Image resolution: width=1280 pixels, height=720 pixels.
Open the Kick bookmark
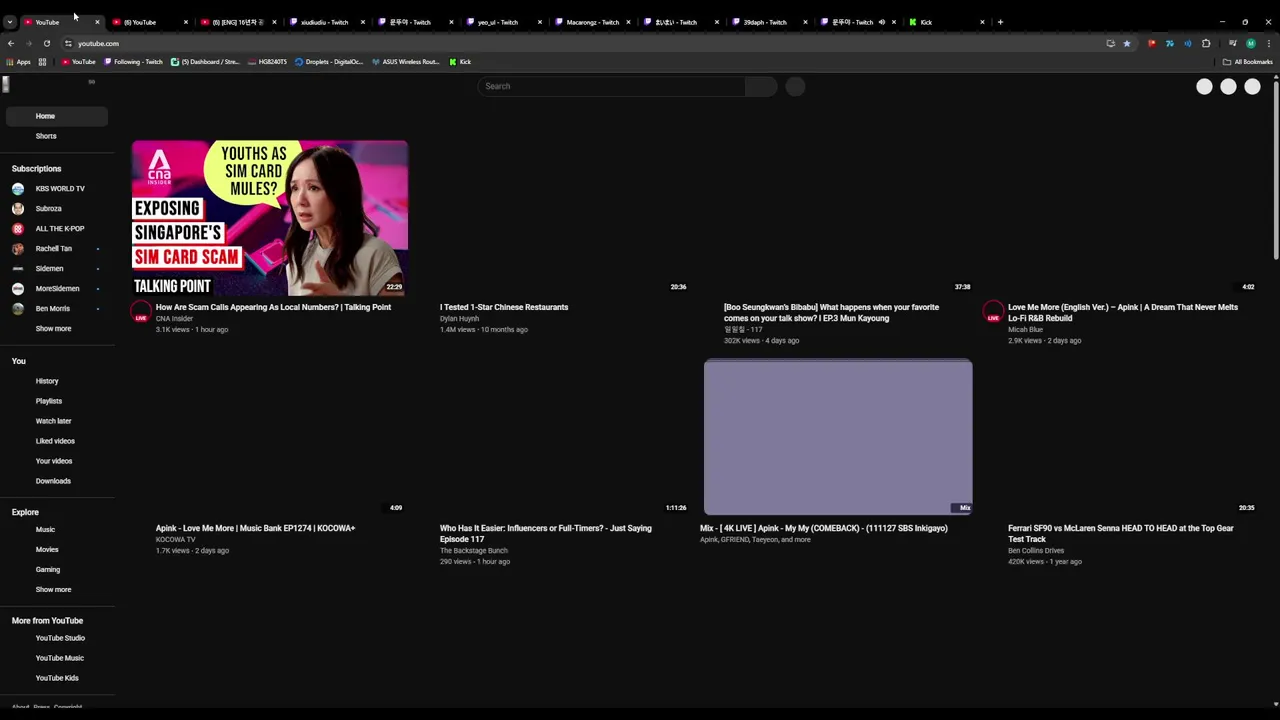click(x=460, y=62)
